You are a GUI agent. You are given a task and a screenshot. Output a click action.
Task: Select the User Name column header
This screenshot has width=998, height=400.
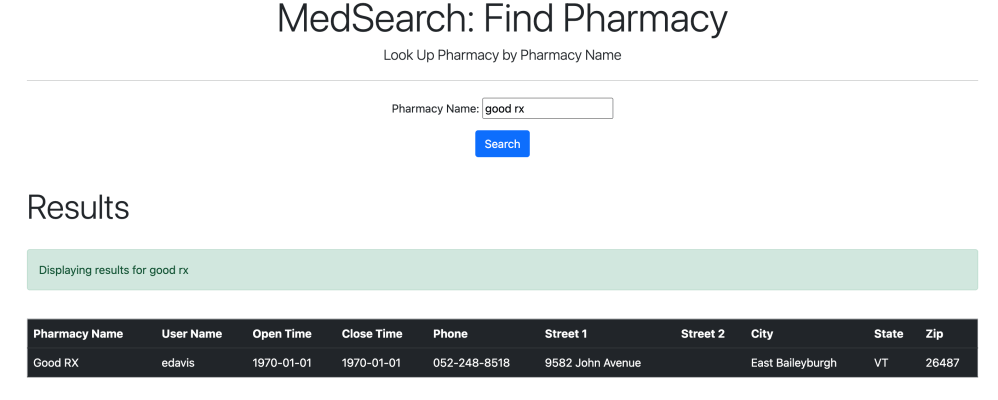pos(191,334)
